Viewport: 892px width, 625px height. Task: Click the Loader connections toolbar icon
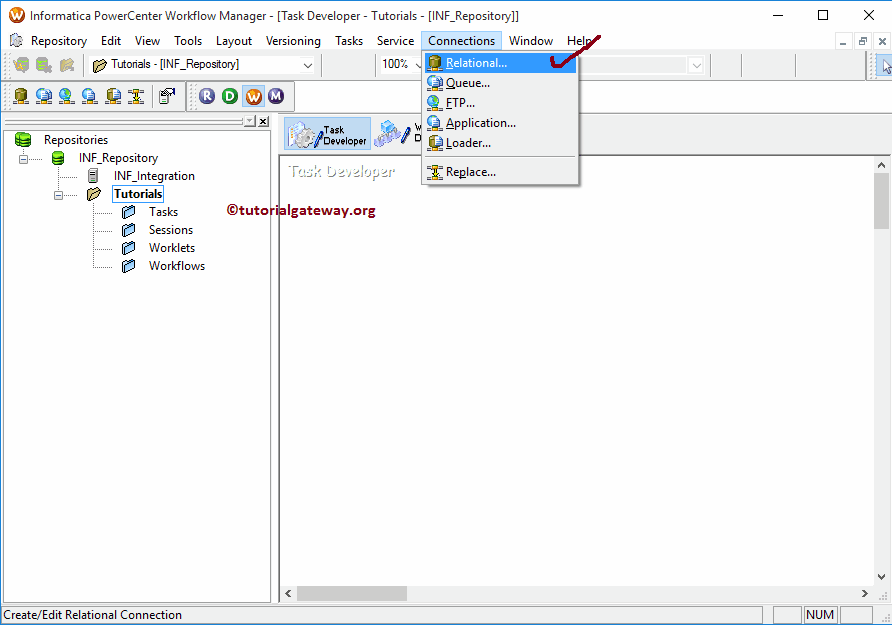pos(113,96)
